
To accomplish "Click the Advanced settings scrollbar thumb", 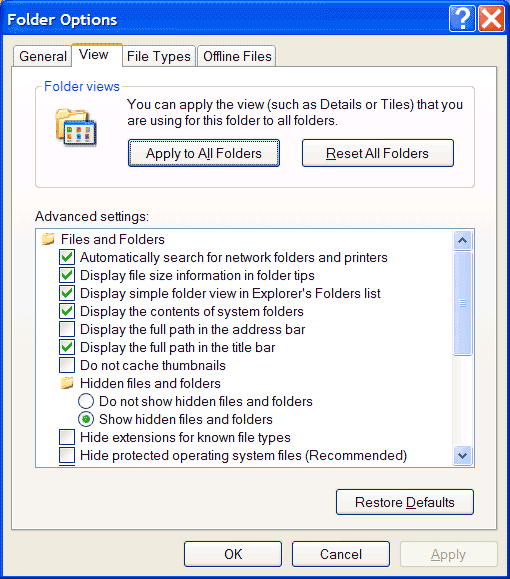I will tap(462, 304).
